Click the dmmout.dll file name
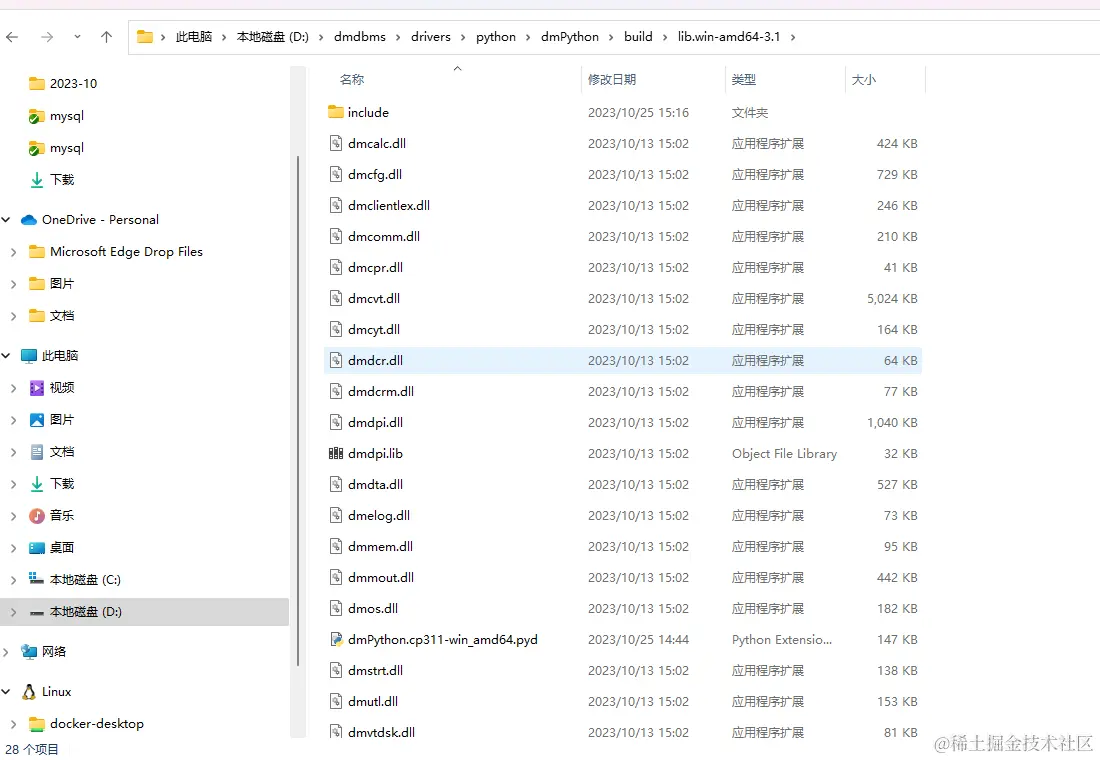Screen dimensions: 1100x760 click(381, 578)
